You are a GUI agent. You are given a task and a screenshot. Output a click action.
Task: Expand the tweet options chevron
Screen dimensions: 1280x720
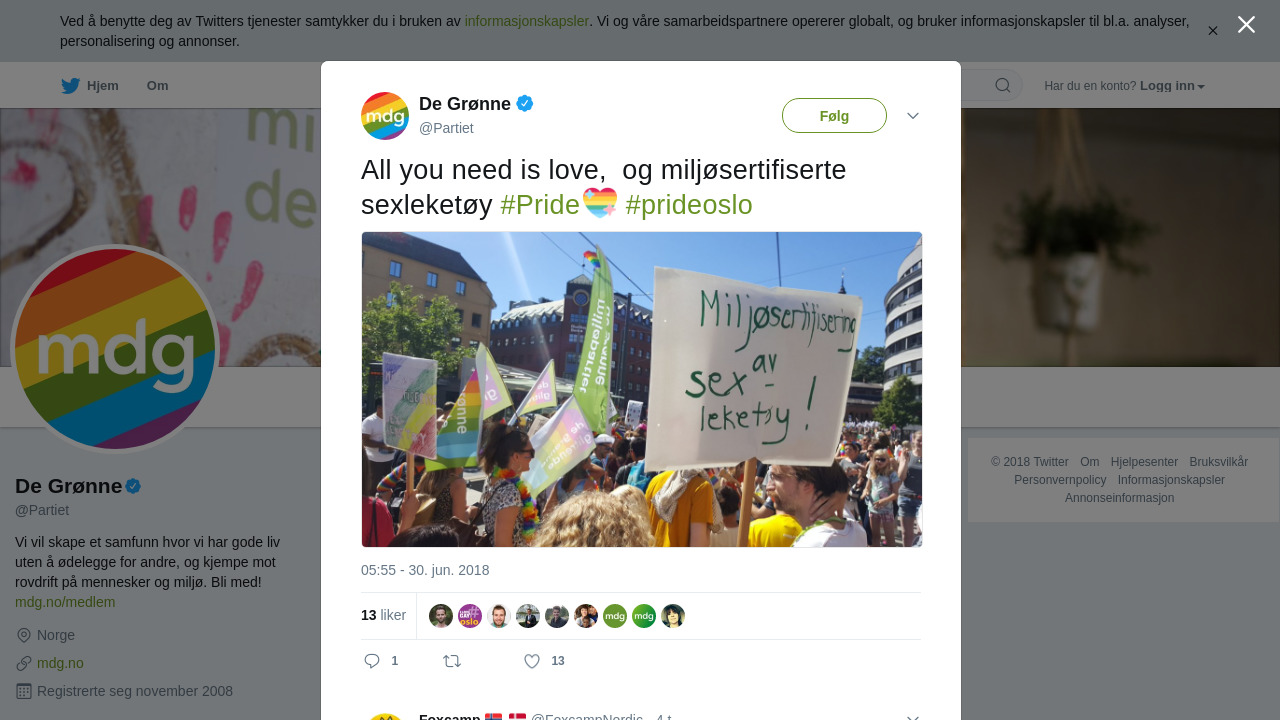[913, 116]
